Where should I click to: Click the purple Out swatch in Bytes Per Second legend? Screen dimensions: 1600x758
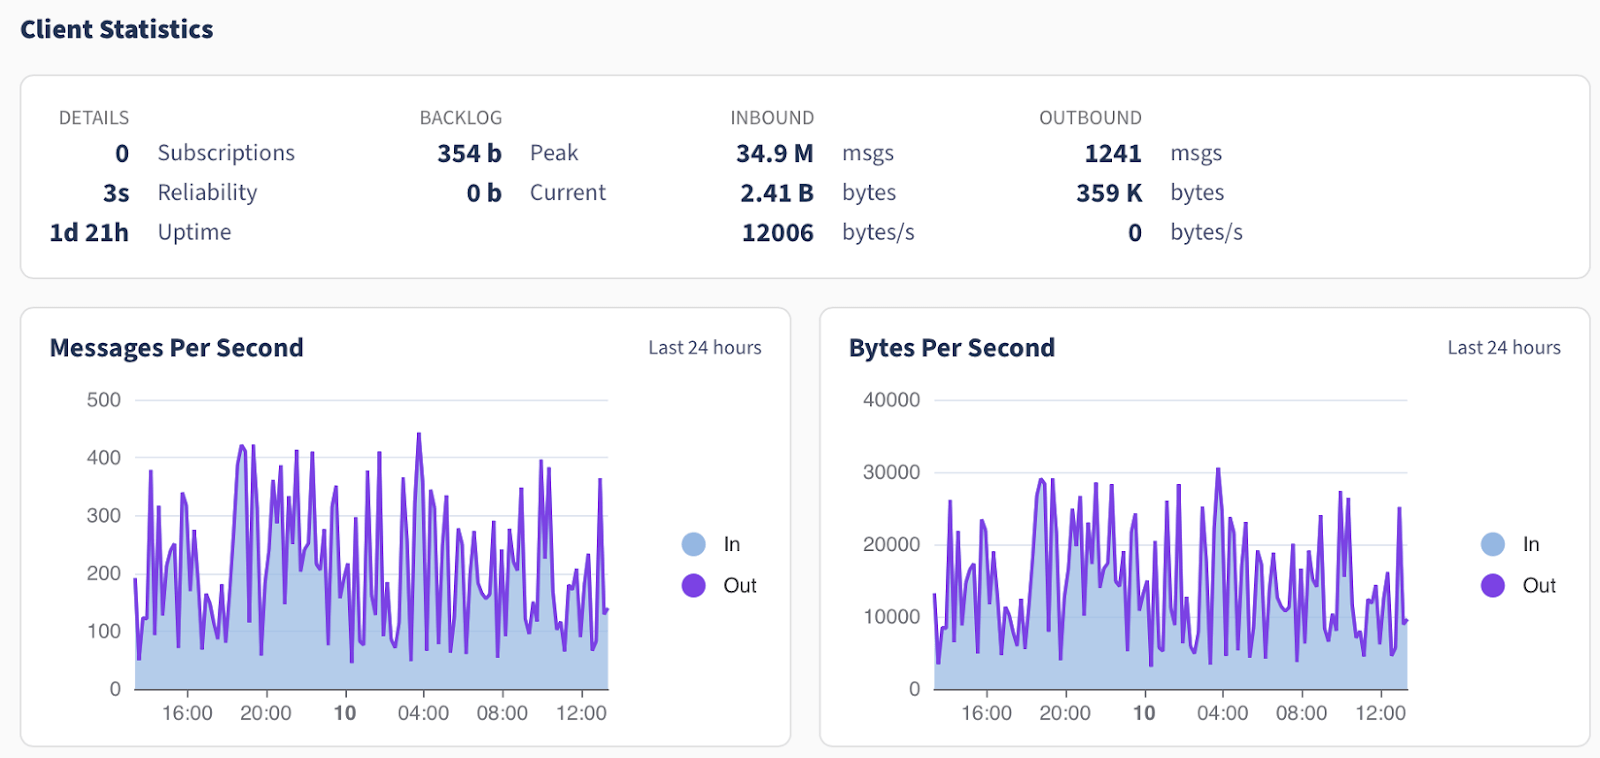coord(1492,585)
